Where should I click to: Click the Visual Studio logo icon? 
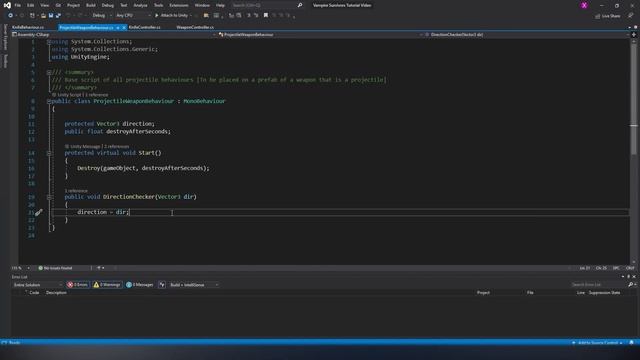7,5
